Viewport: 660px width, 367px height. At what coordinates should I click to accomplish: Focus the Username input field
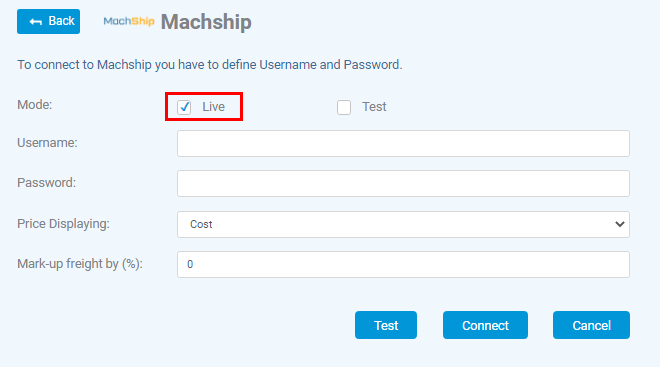click(x=403, y=144)
